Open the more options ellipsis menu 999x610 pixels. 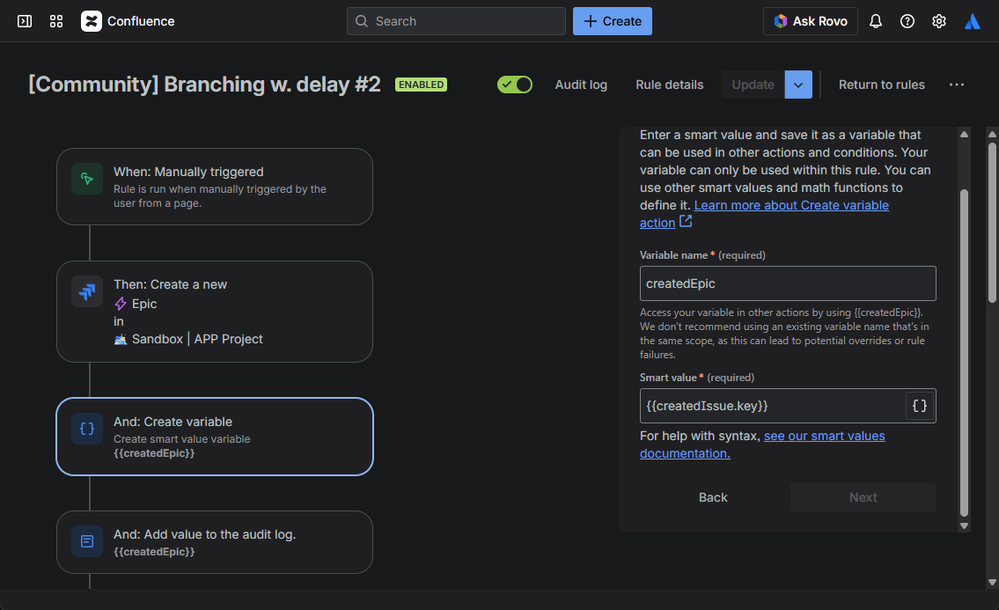956,85
